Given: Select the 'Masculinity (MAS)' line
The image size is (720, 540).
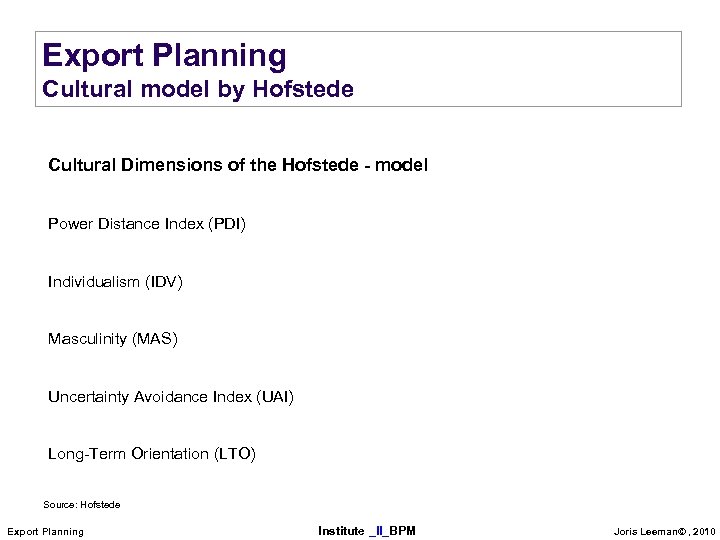Looking at the screenshot, I should [x=112, y=339].
